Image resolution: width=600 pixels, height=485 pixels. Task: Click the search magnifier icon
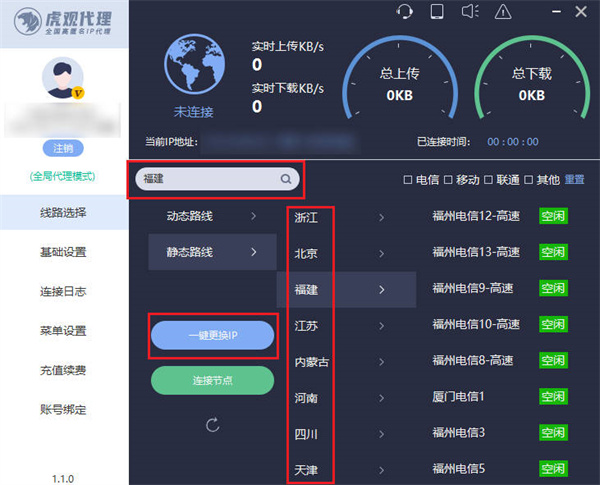pyautogui.click(x=286, y=180)
